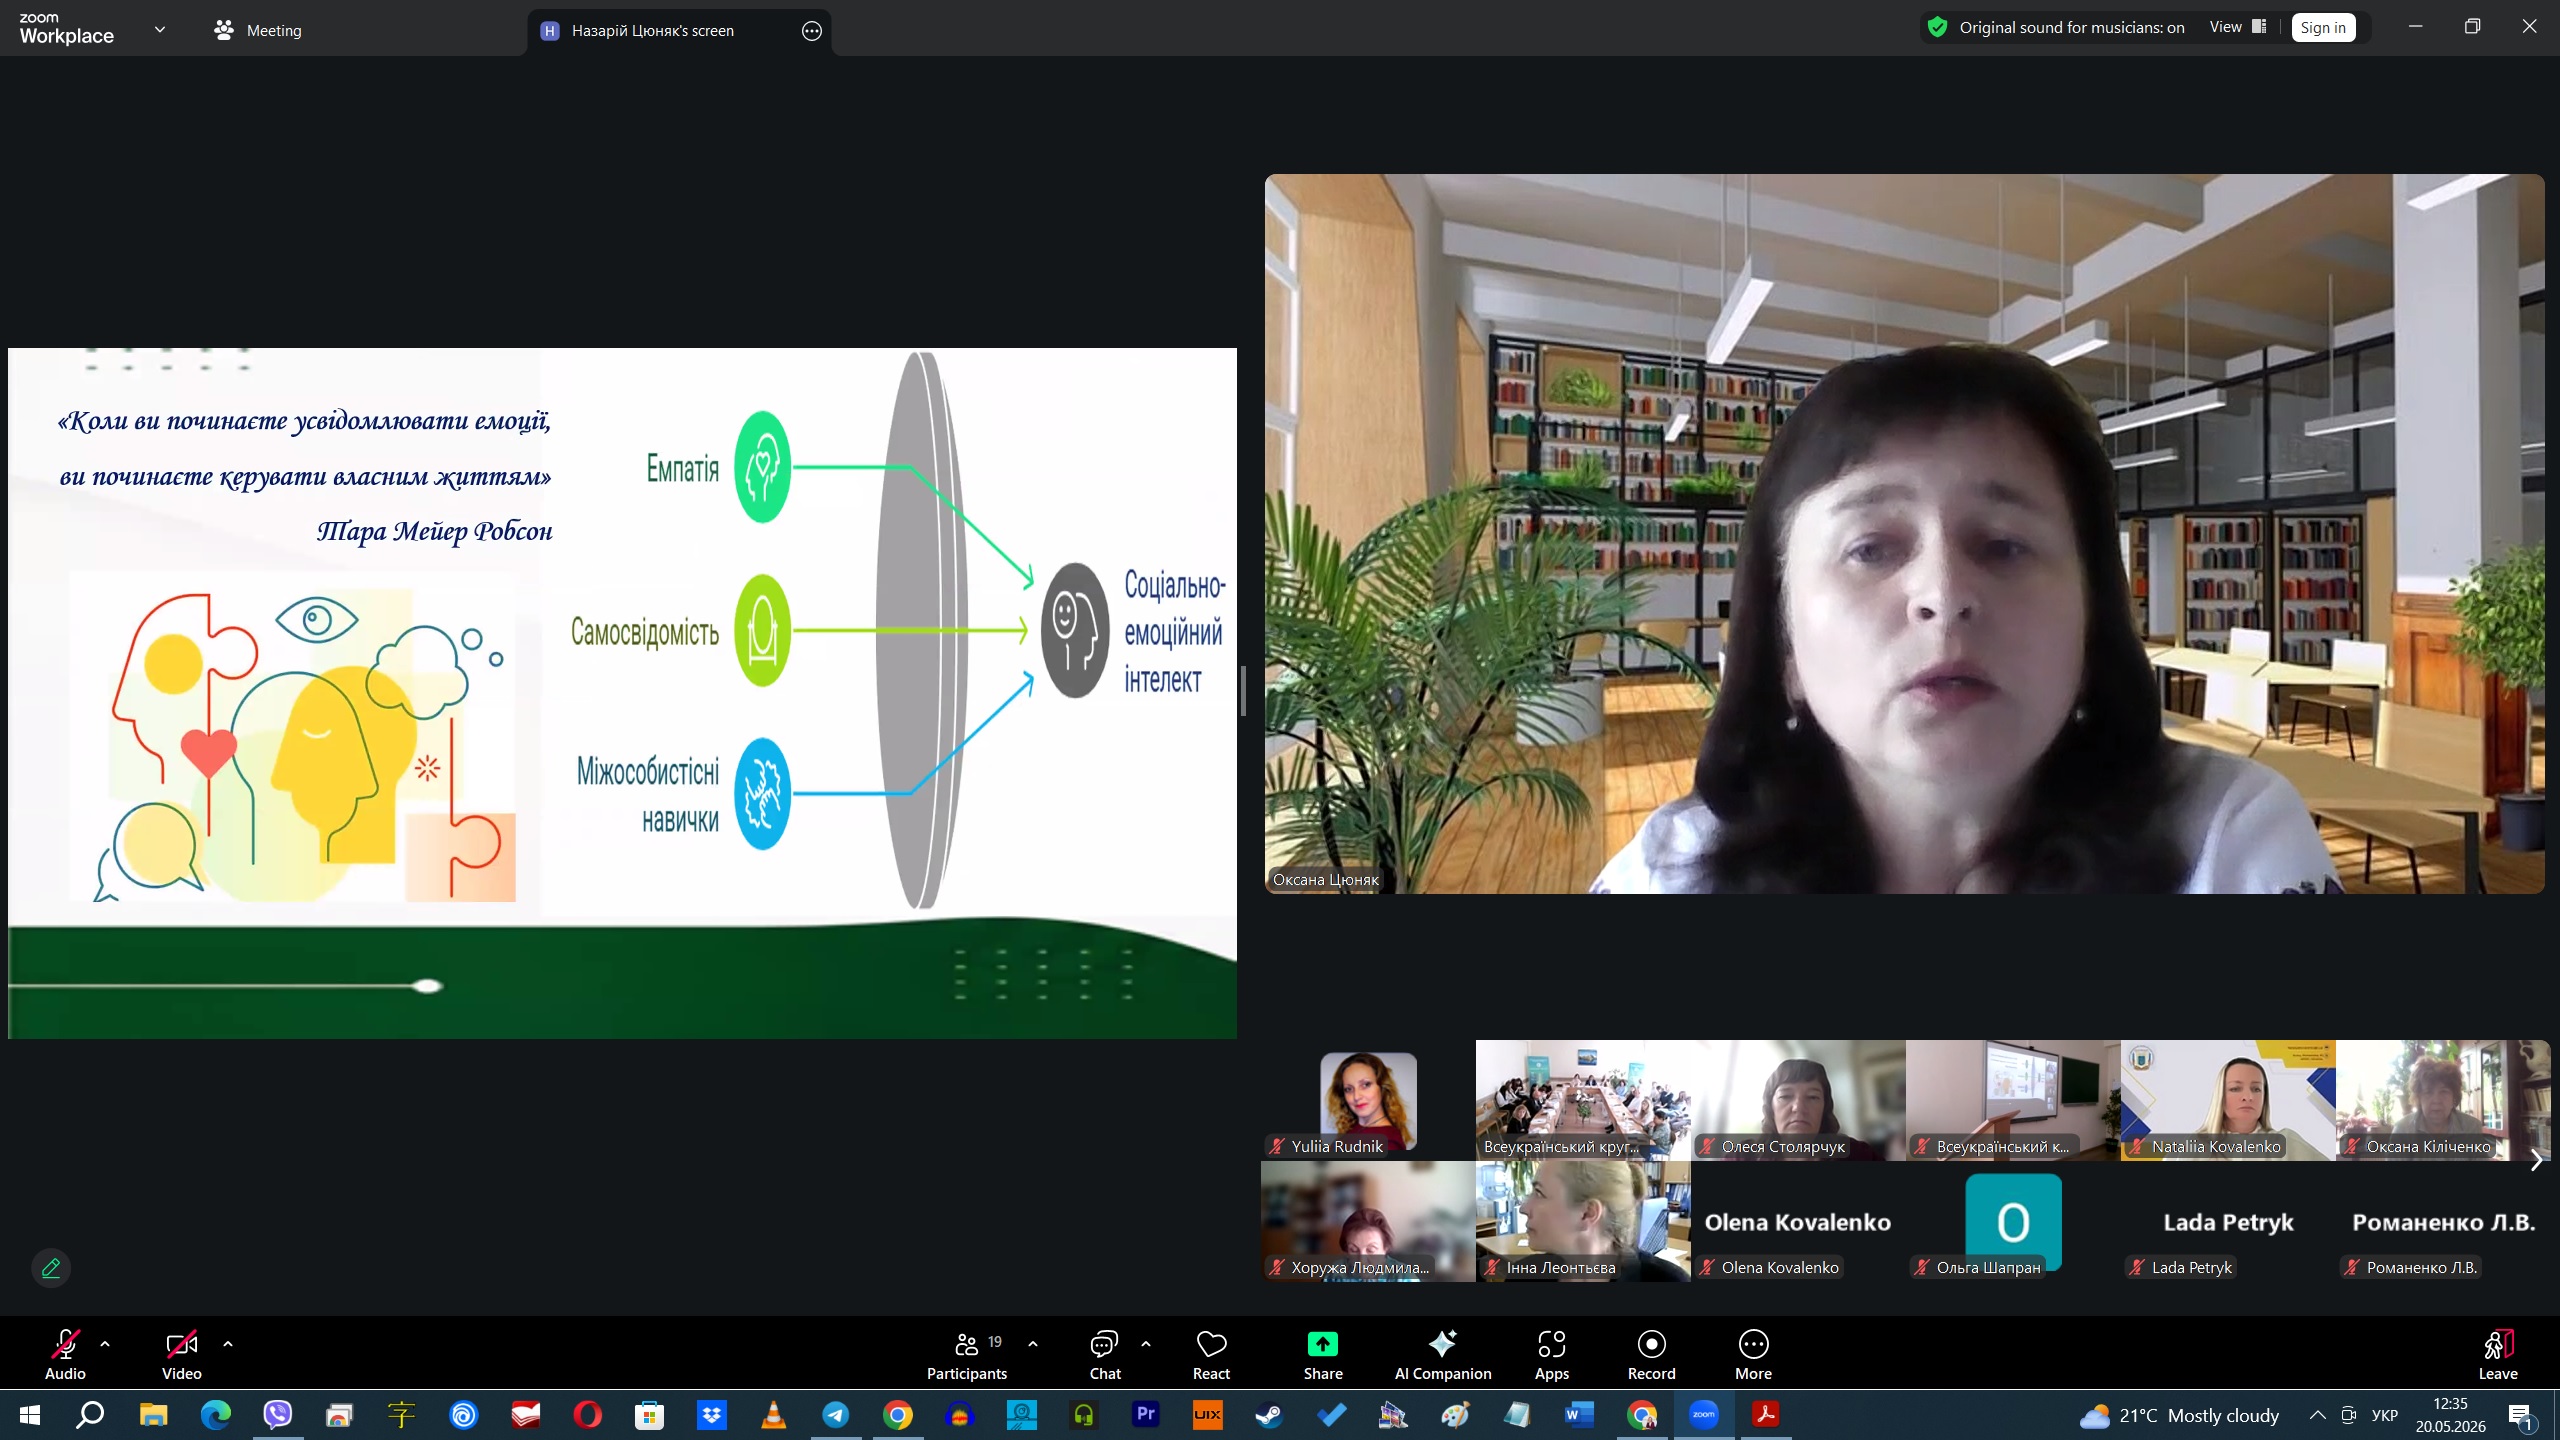Open AI Companion
Image resolution: width=2560 pixels, height=1440 pixels.
click(x=1443, y=1354)
